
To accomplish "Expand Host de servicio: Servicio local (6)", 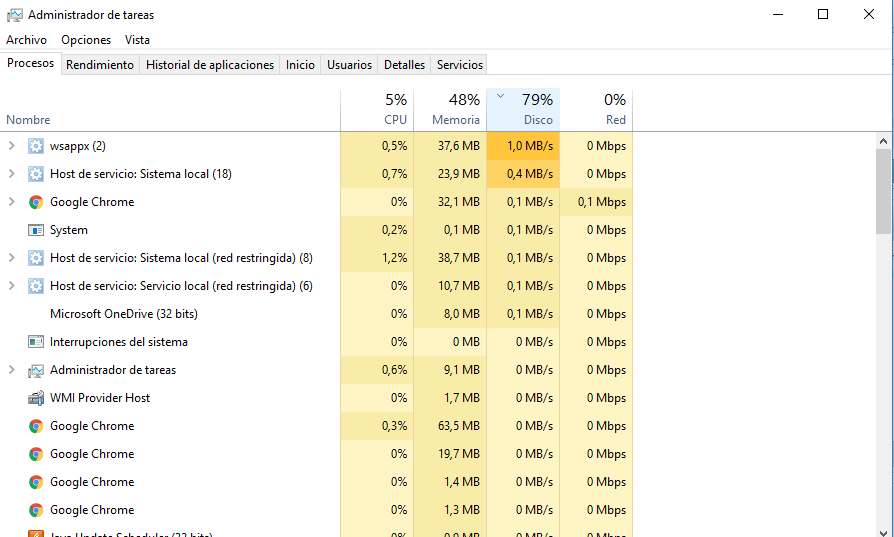I will [11, 286].
